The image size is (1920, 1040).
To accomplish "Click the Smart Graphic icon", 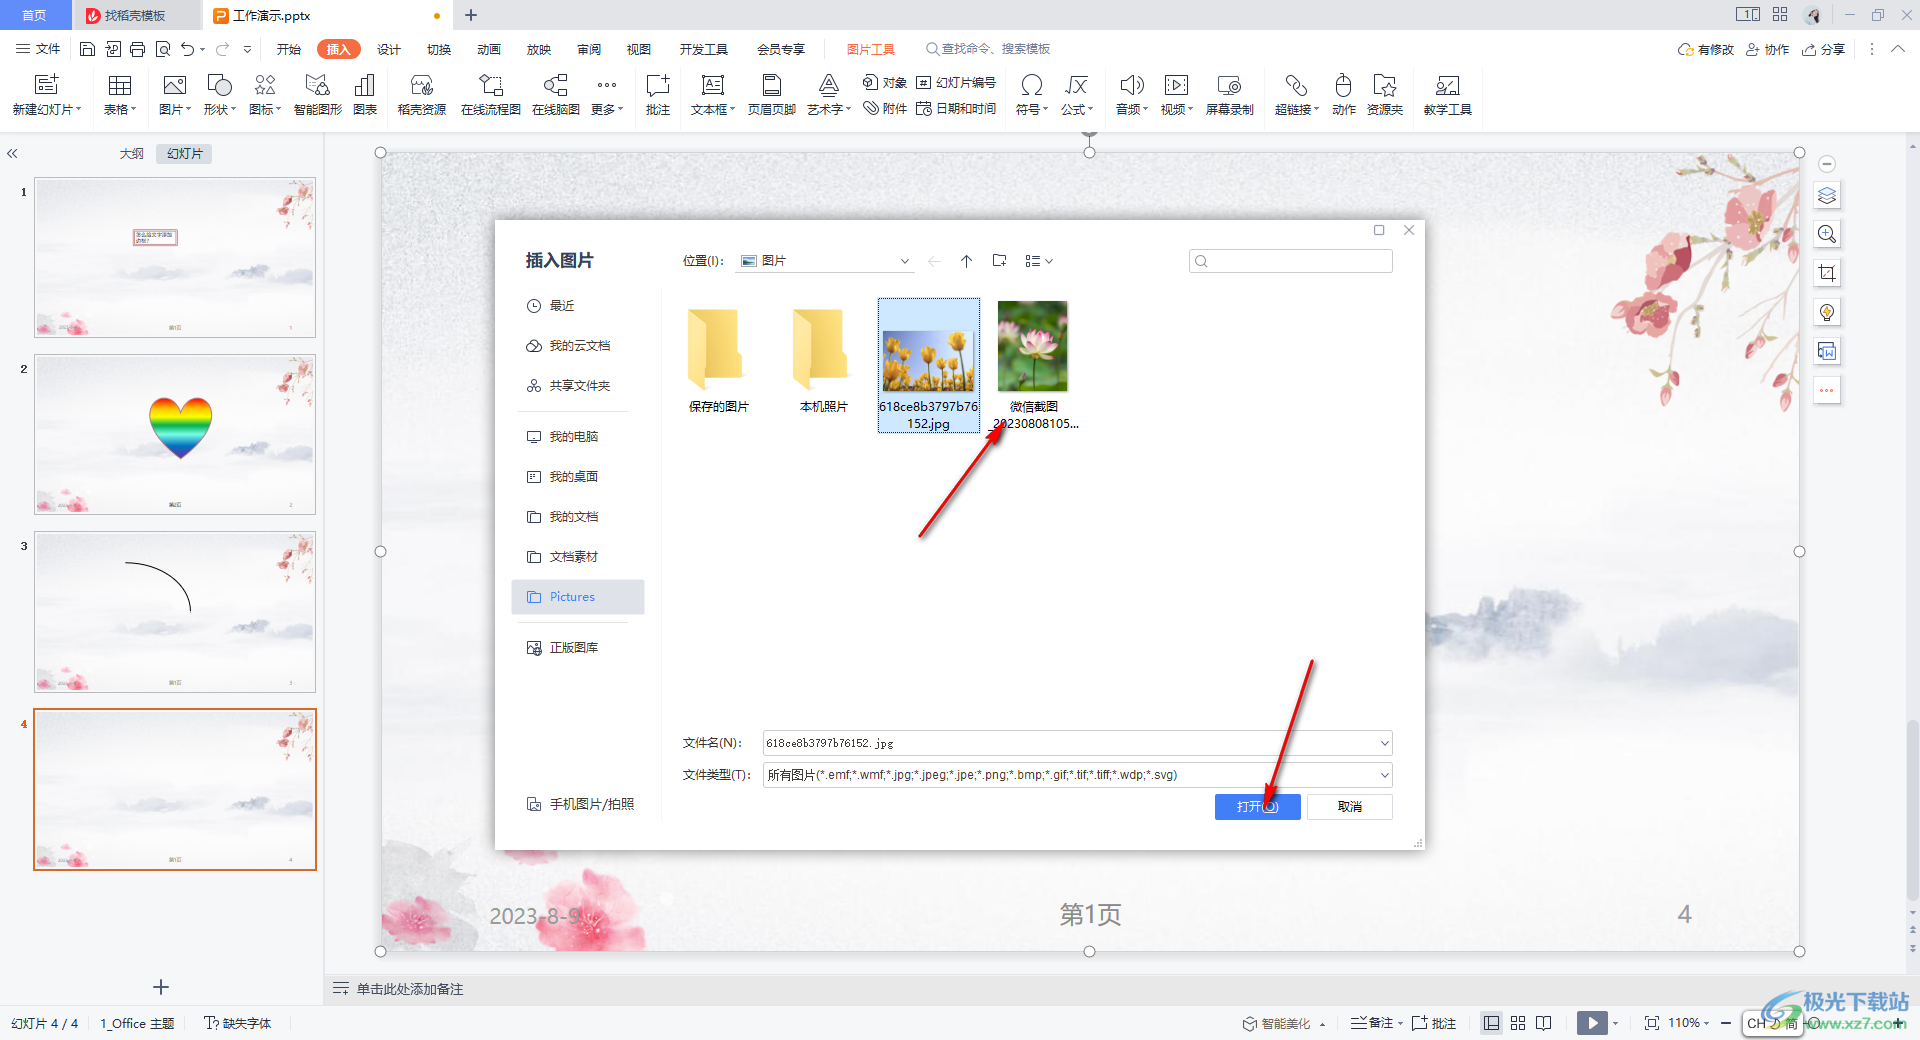I will 318,85.
